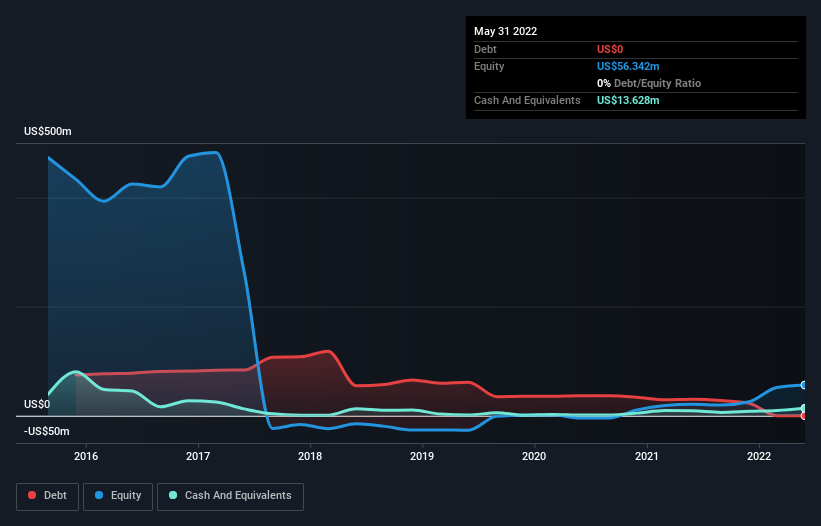Click the US$56.342m equity value
This screenshot has width=821, height=526.
coord(628,66)
